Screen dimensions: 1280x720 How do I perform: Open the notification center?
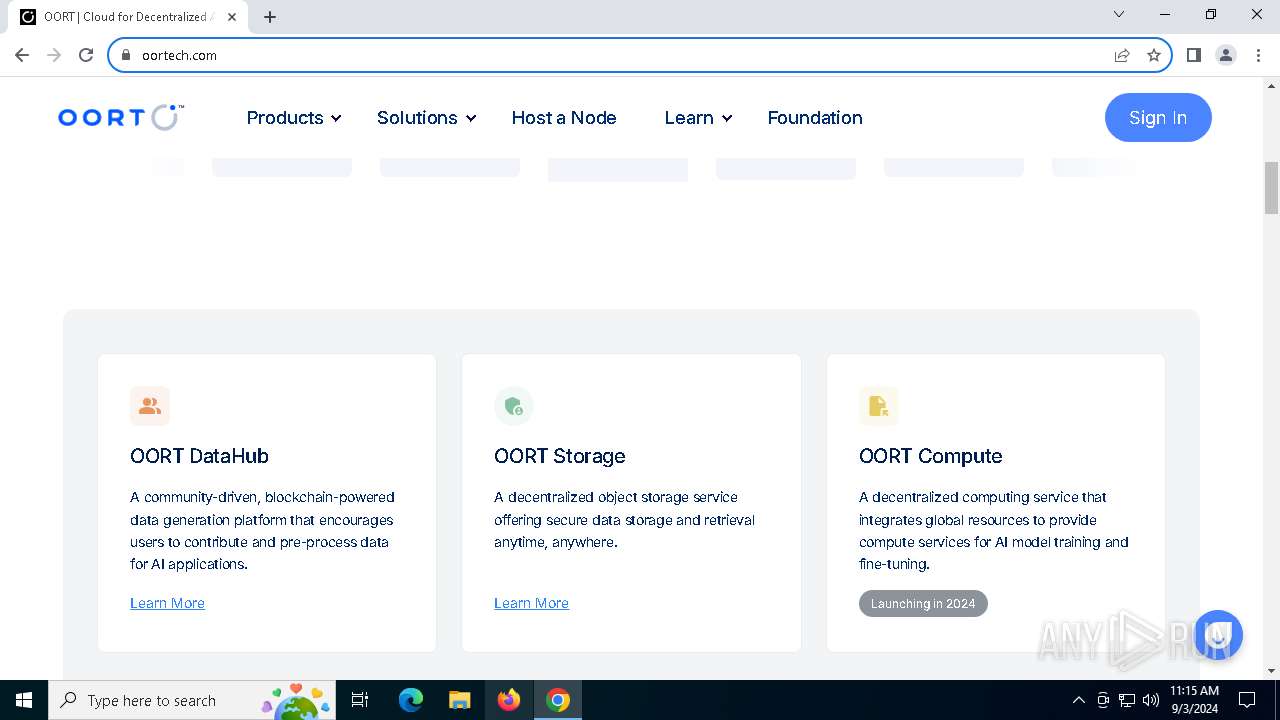[x=1247, y=700]
